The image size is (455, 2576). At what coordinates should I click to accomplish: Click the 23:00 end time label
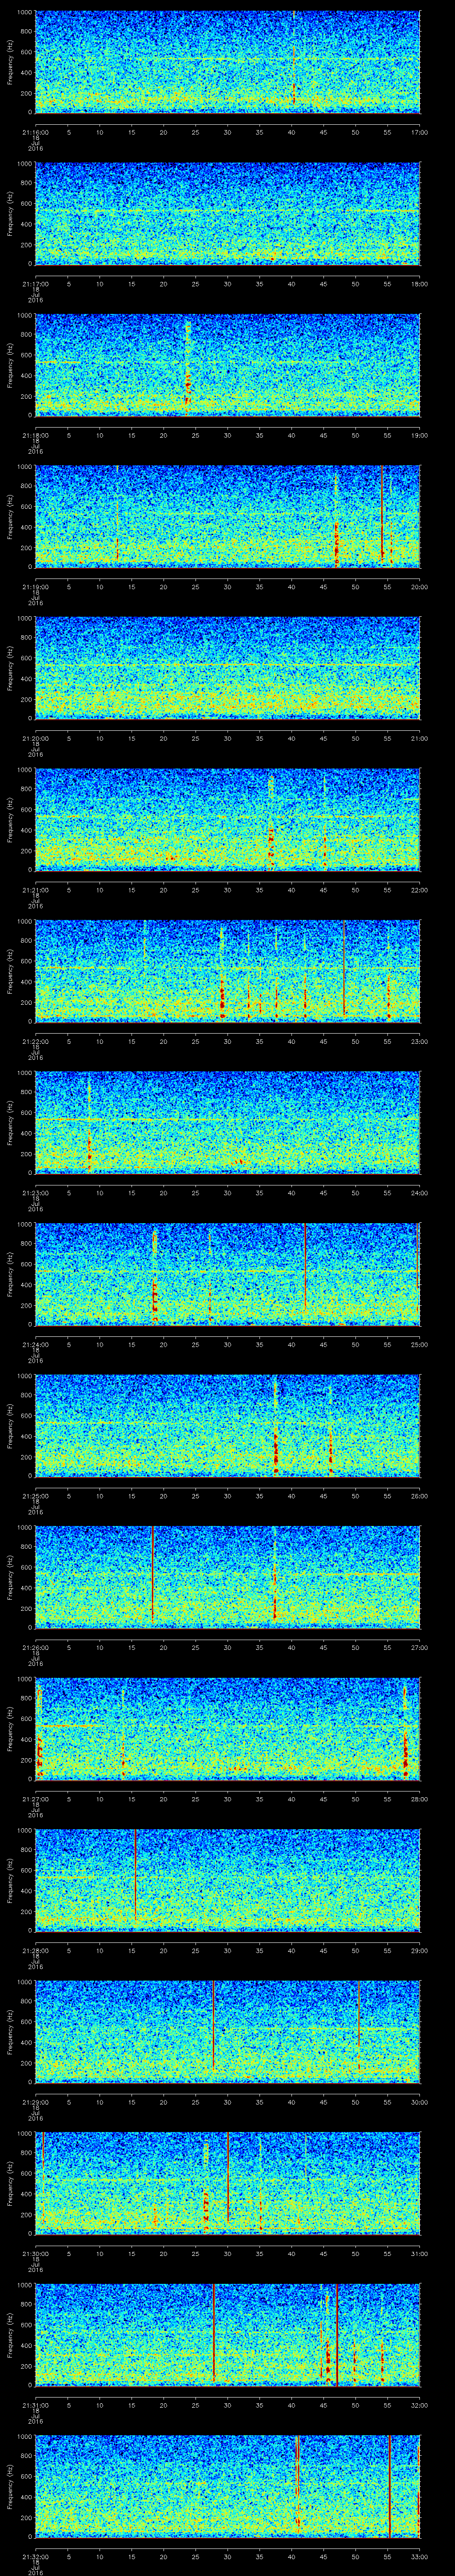coord(420,1041)
